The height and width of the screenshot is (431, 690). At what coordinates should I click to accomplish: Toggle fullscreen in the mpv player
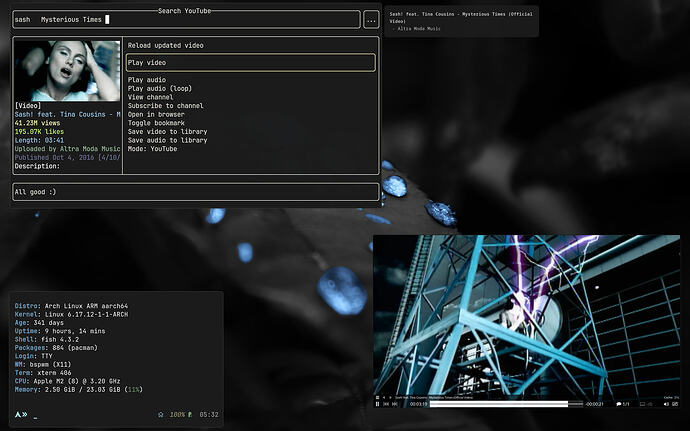pos(675,404)
